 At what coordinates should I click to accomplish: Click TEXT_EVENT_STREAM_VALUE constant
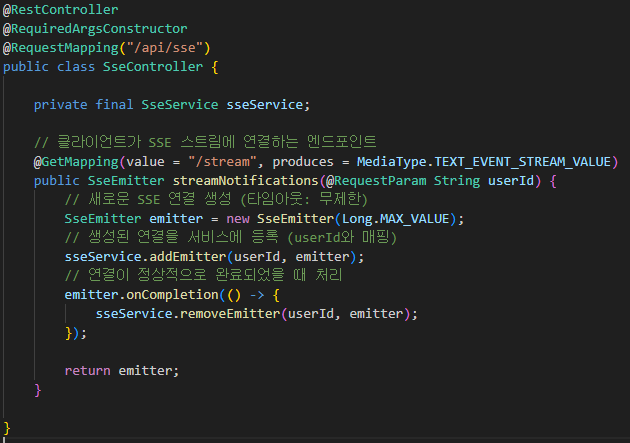click(522, 162)
